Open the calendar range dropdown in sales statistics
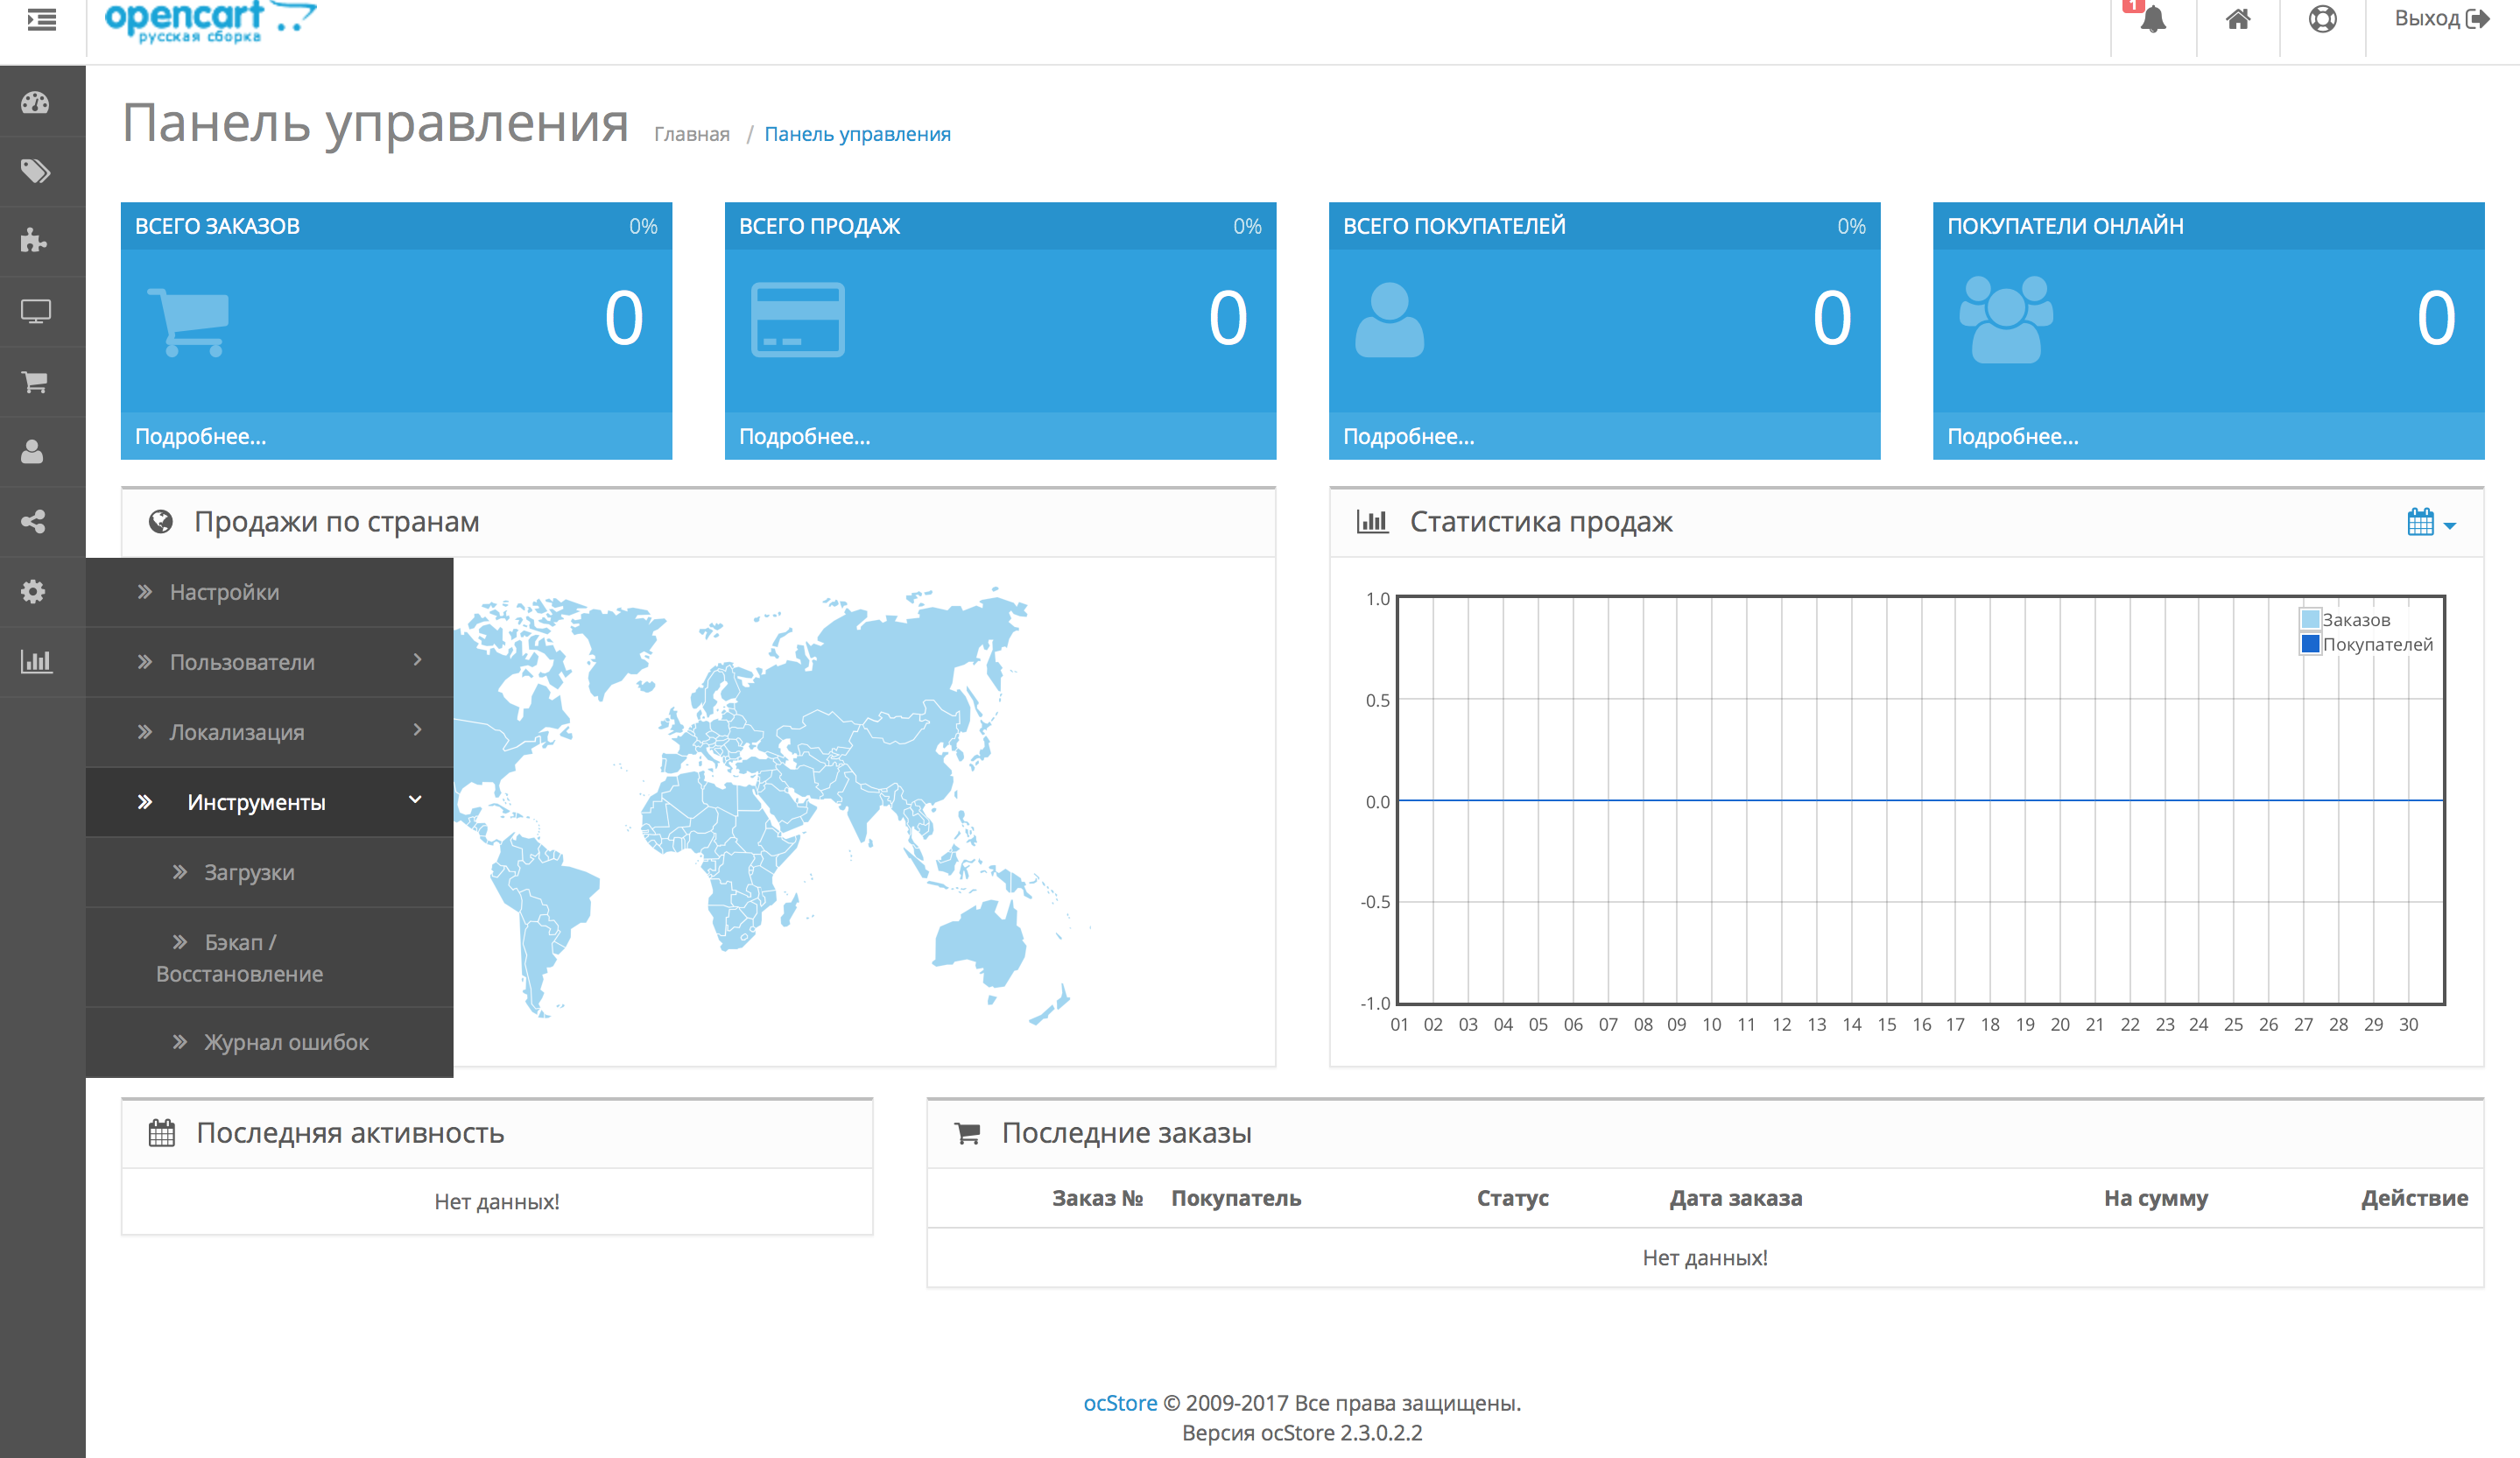Screen dimensions: 2520x1458 [x=2431, y=522]
